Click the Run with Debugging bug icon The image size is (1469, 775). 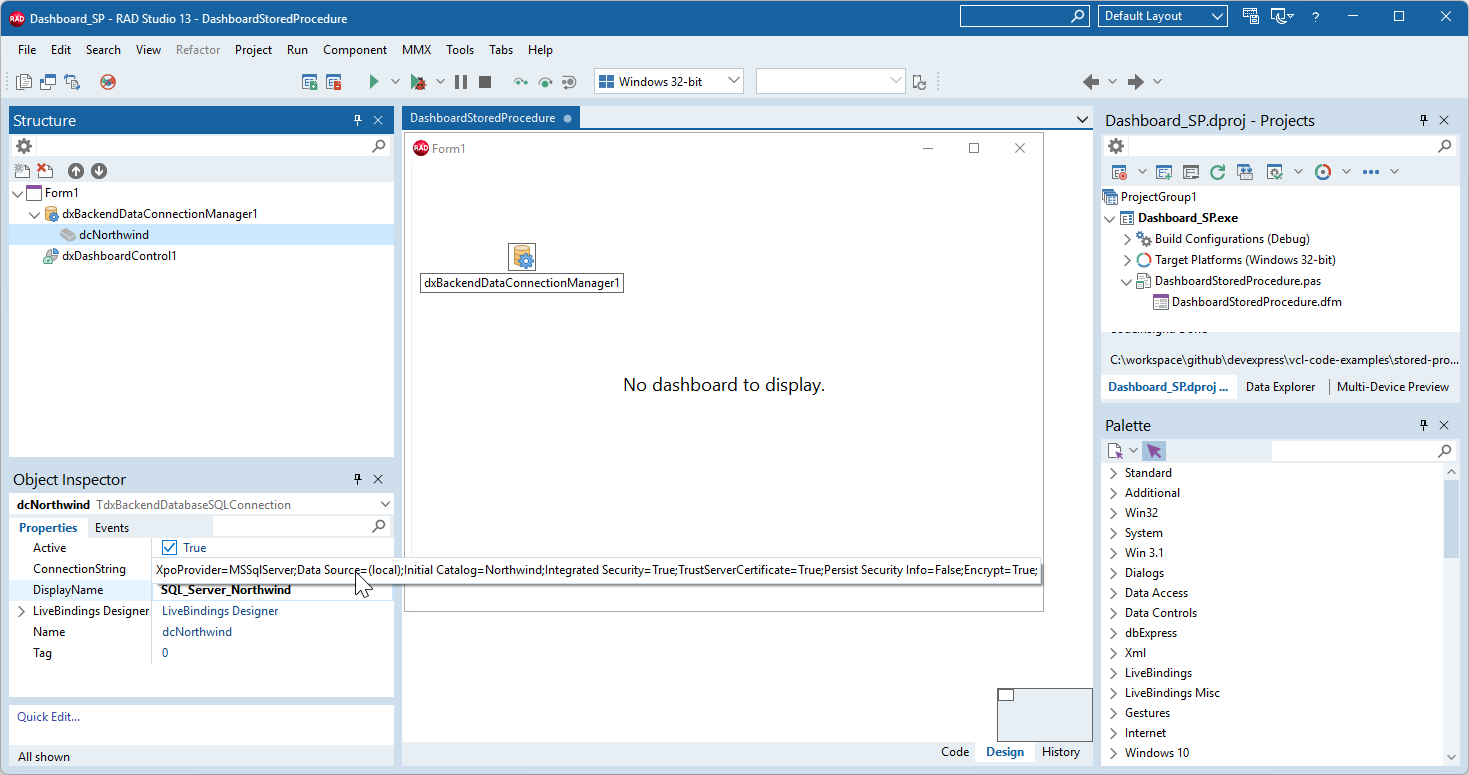[x=419, y=82]
